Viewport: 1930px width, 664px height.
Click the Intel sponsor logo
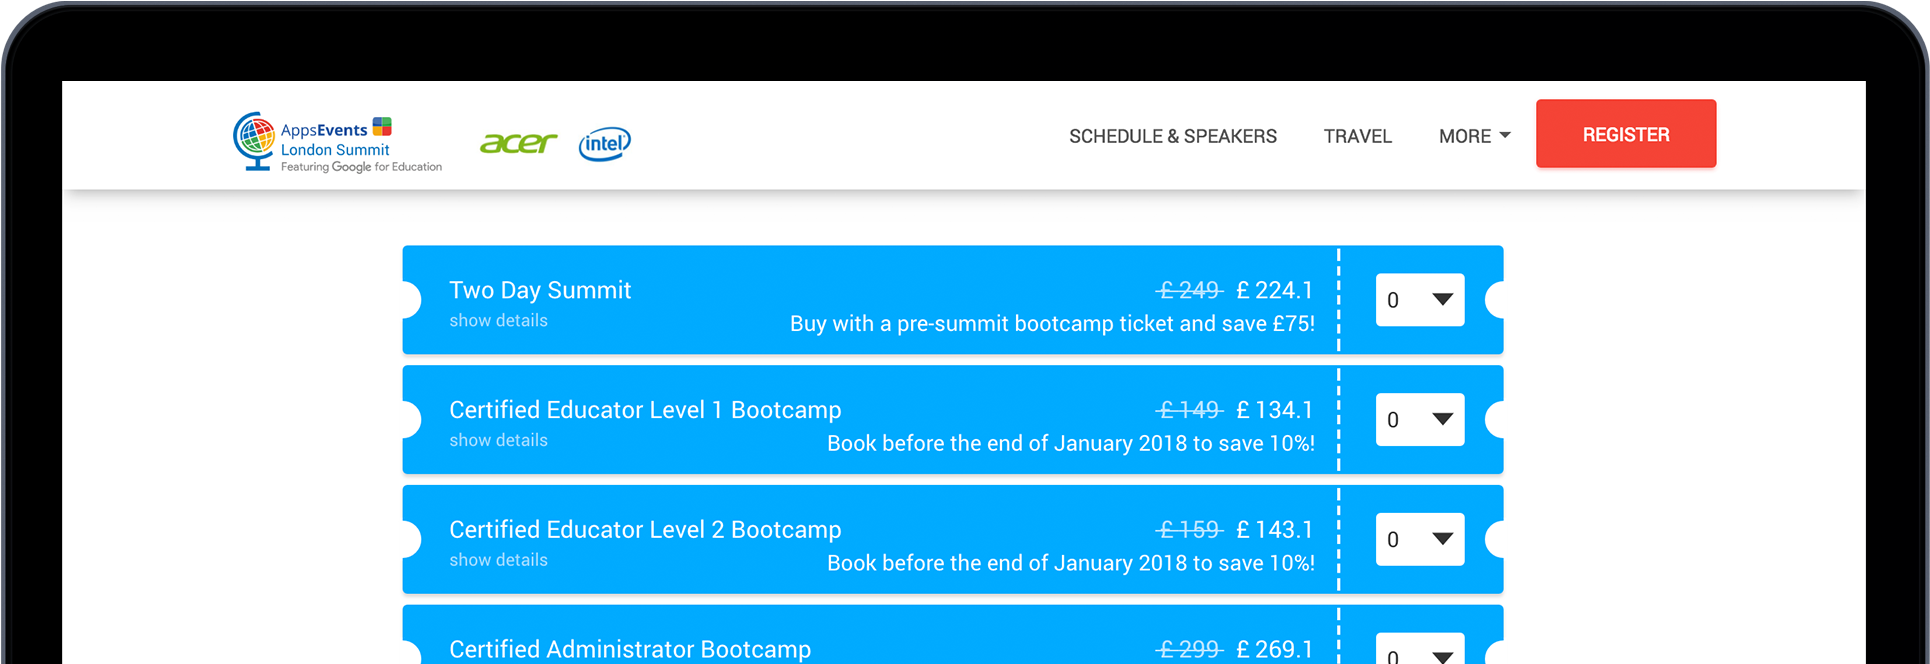tap(604, 144)
